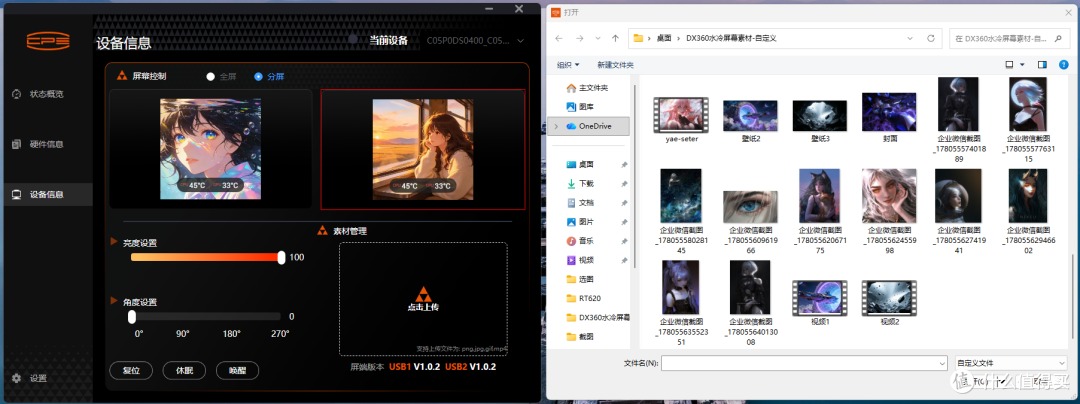Change the view layout icon
Image resolution: width=1080 pixels, height=404 pixels.
(x=1009, y=65)
